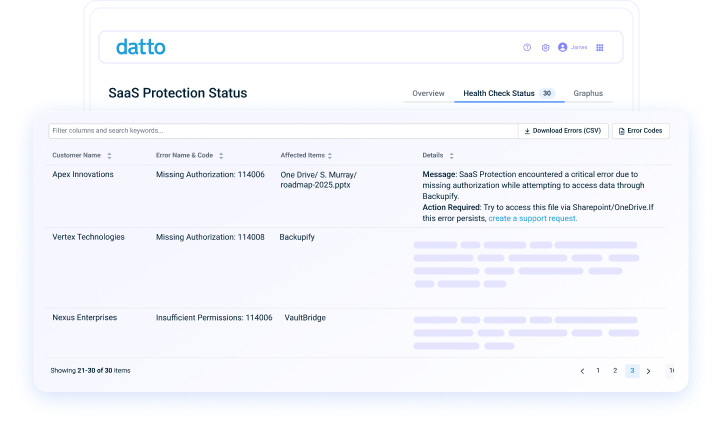Open the apps grid icon
Screen dimensions: 722x433
600,47
